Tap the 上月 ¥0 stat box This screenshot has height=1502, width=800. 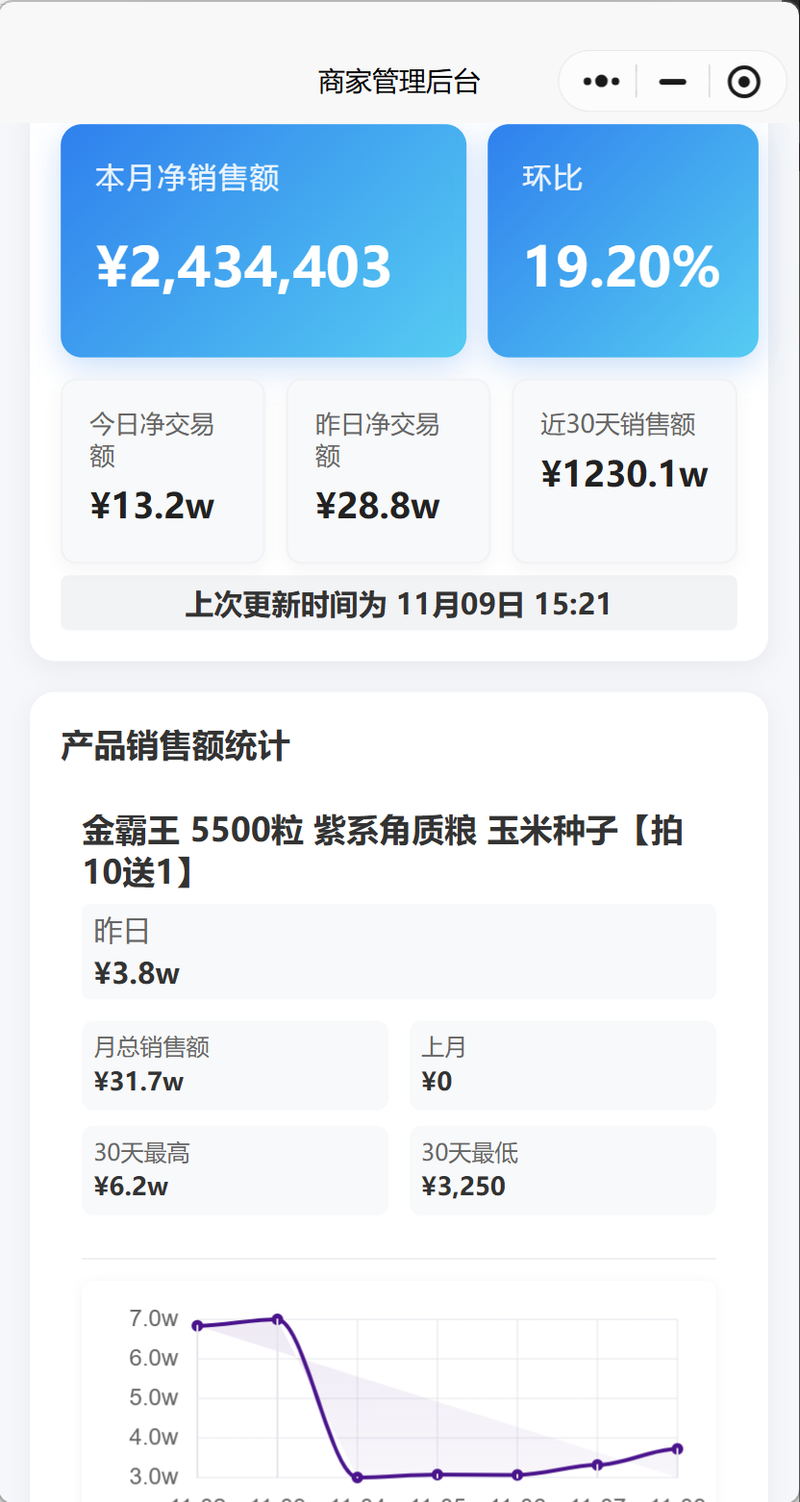click(x=562, y=1065)
